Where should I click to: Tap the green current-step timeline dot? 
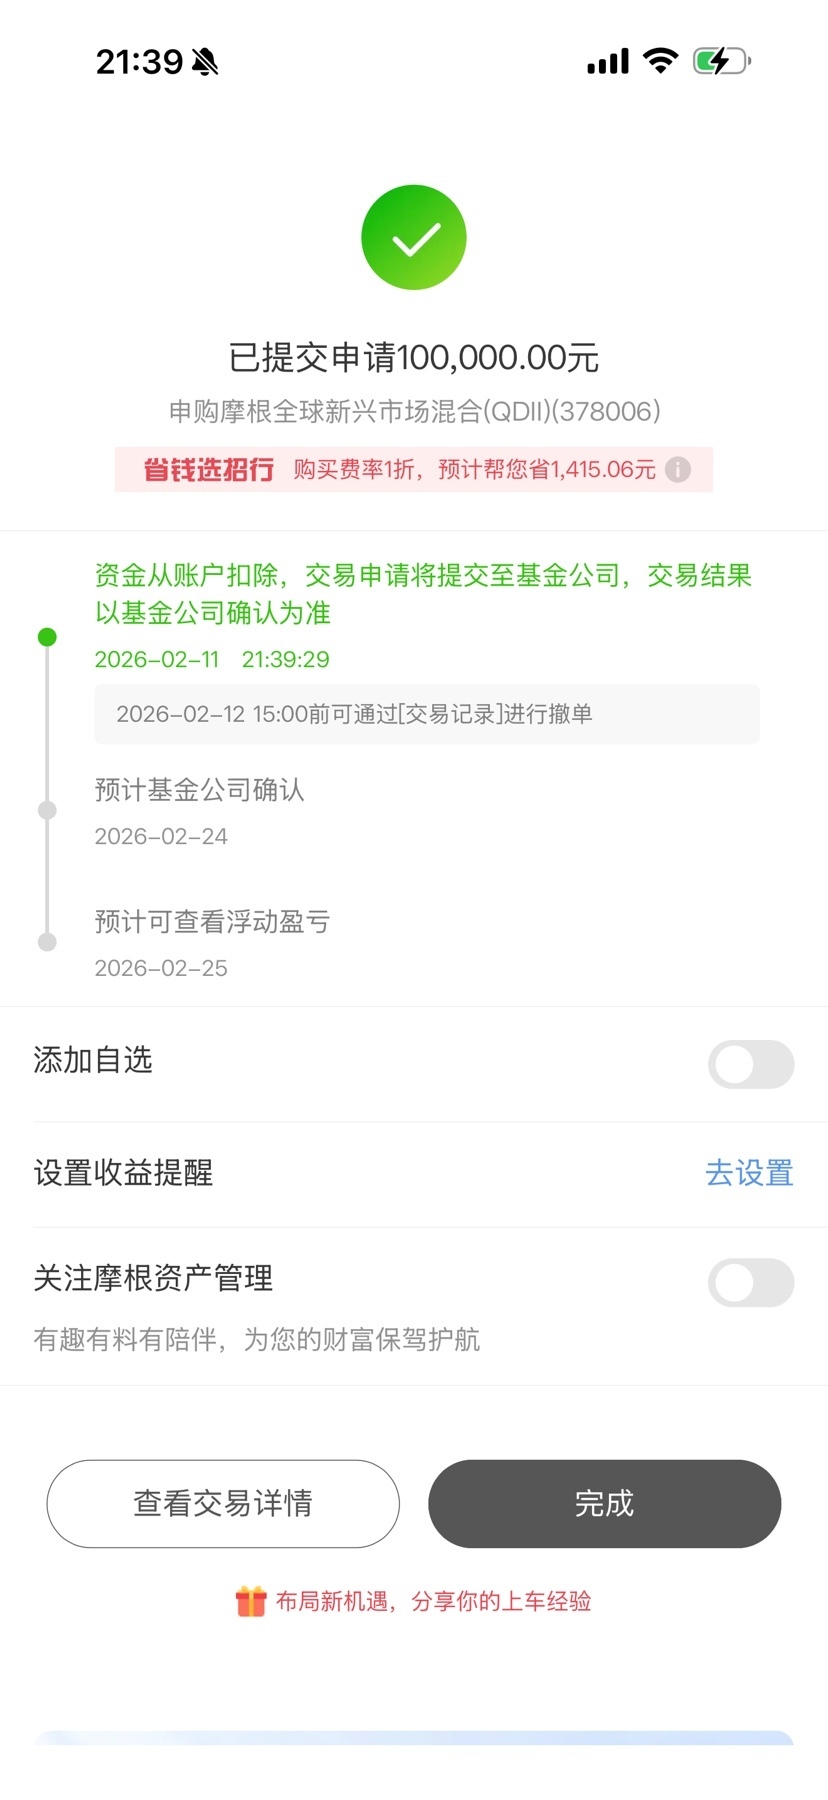(x=47, y=637)
